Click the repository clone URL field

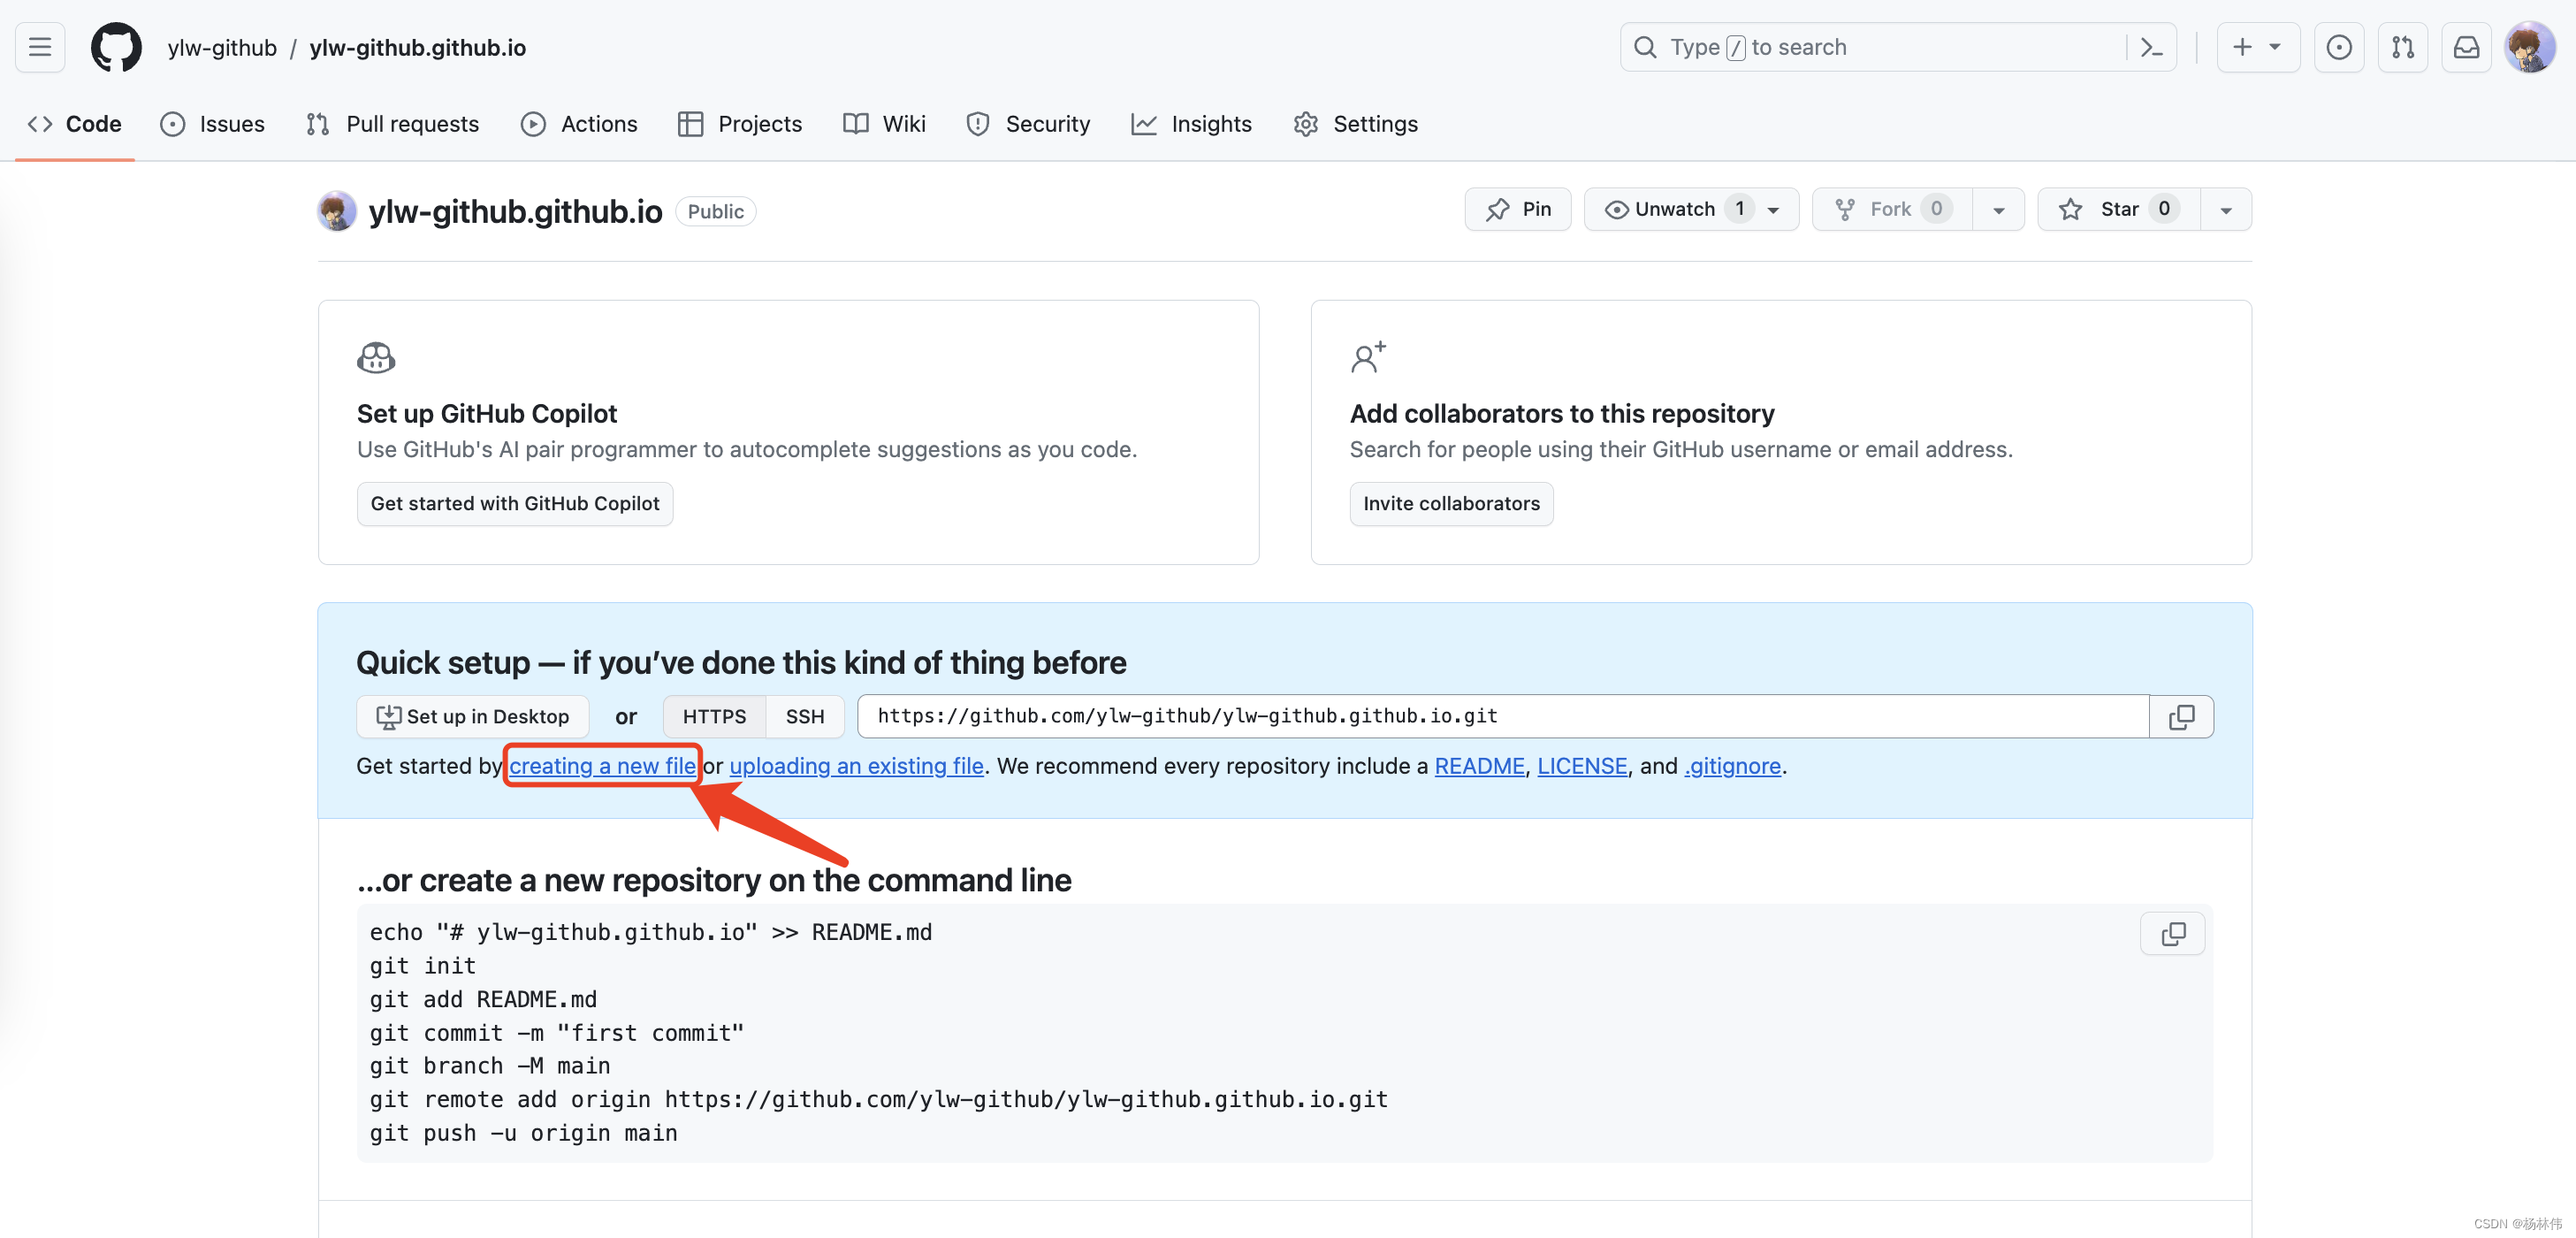tap(1503, 716)
